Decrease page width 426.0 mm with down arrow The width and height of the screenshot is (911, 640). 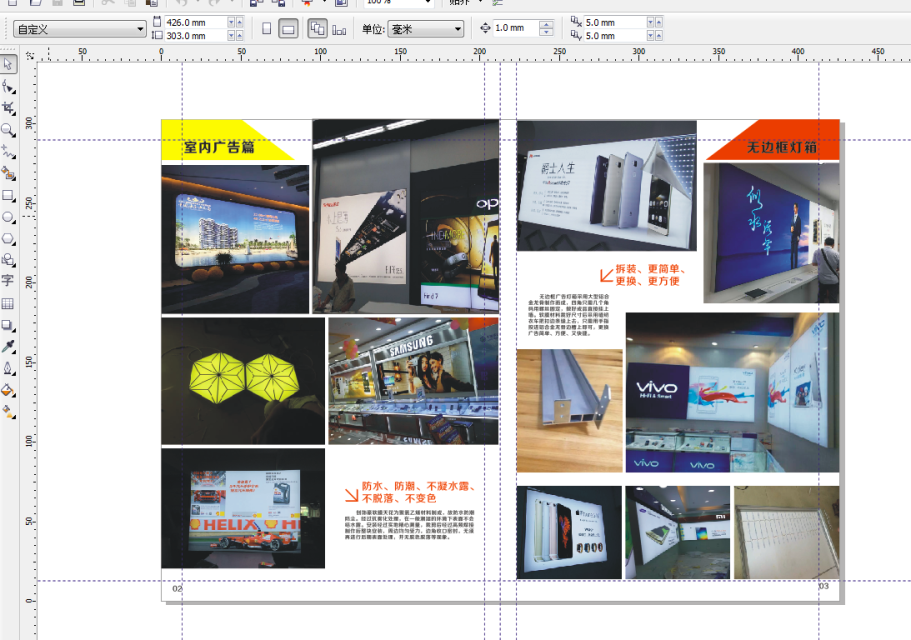[x=231, y=22]
